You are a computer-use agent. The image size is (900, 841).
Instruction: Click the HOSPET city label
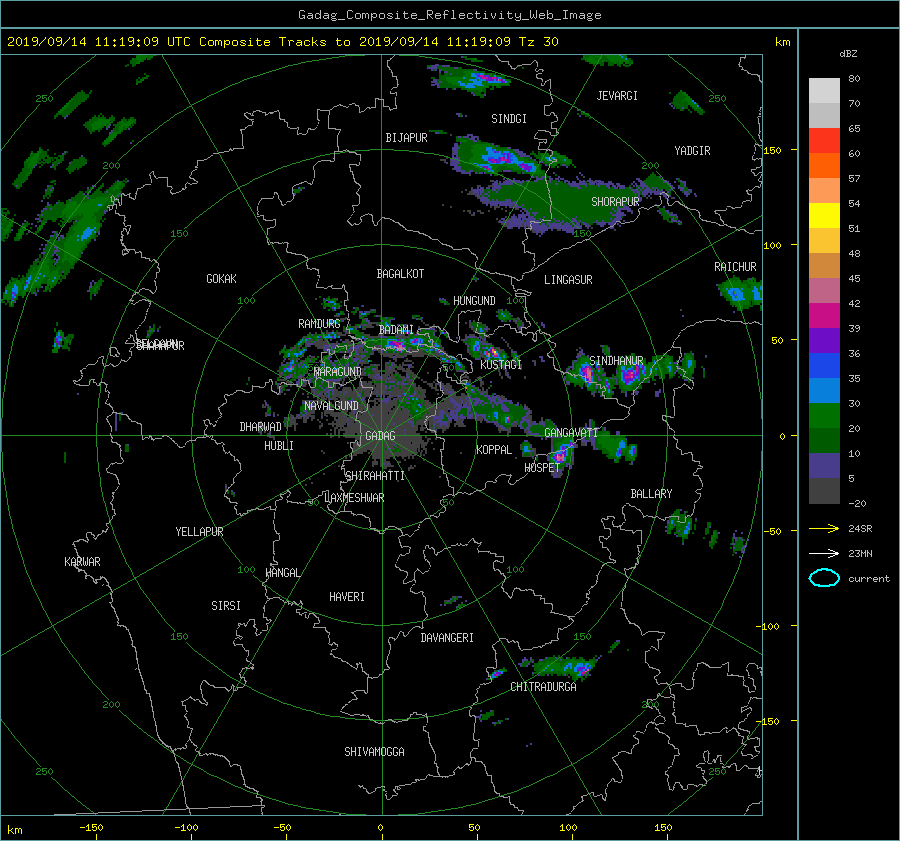[542, 468]
